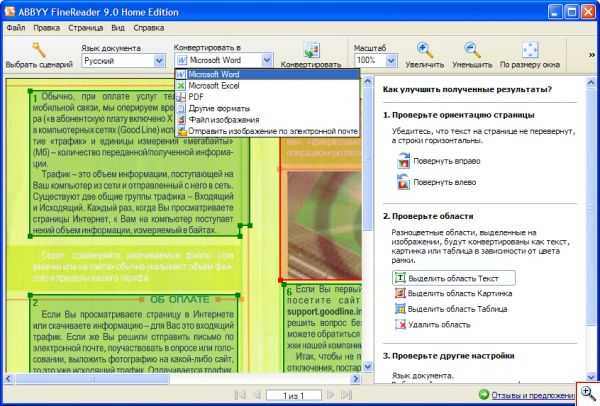Image resolution: width=600 pixels, height=406 pixels.
Task: Select PDF from the dropdown list
Action: 267,97
